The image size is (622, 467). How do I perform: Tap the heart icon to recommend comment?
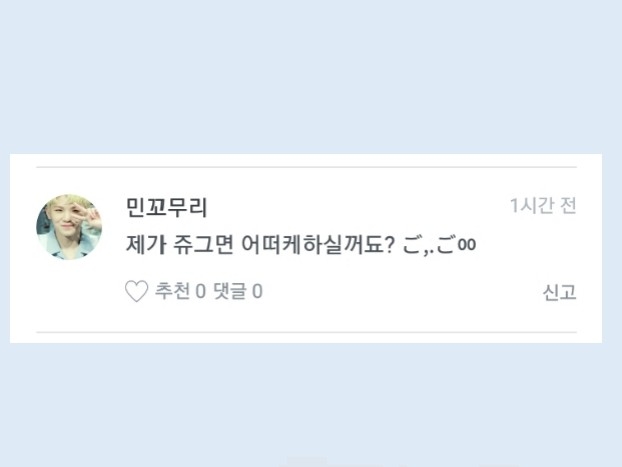[136, 291]
